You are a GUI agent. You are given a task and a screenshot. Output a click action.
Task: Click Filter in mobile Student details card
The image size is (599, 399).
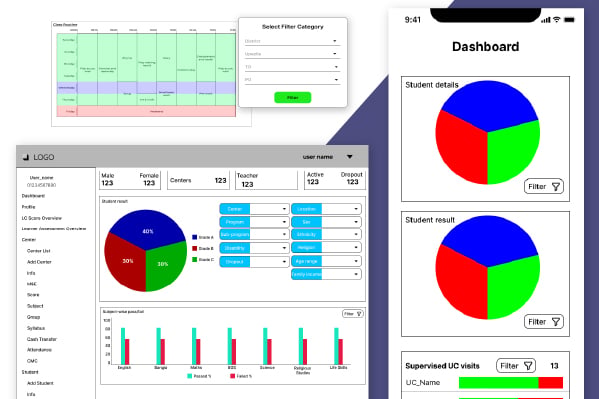(544, 187)
